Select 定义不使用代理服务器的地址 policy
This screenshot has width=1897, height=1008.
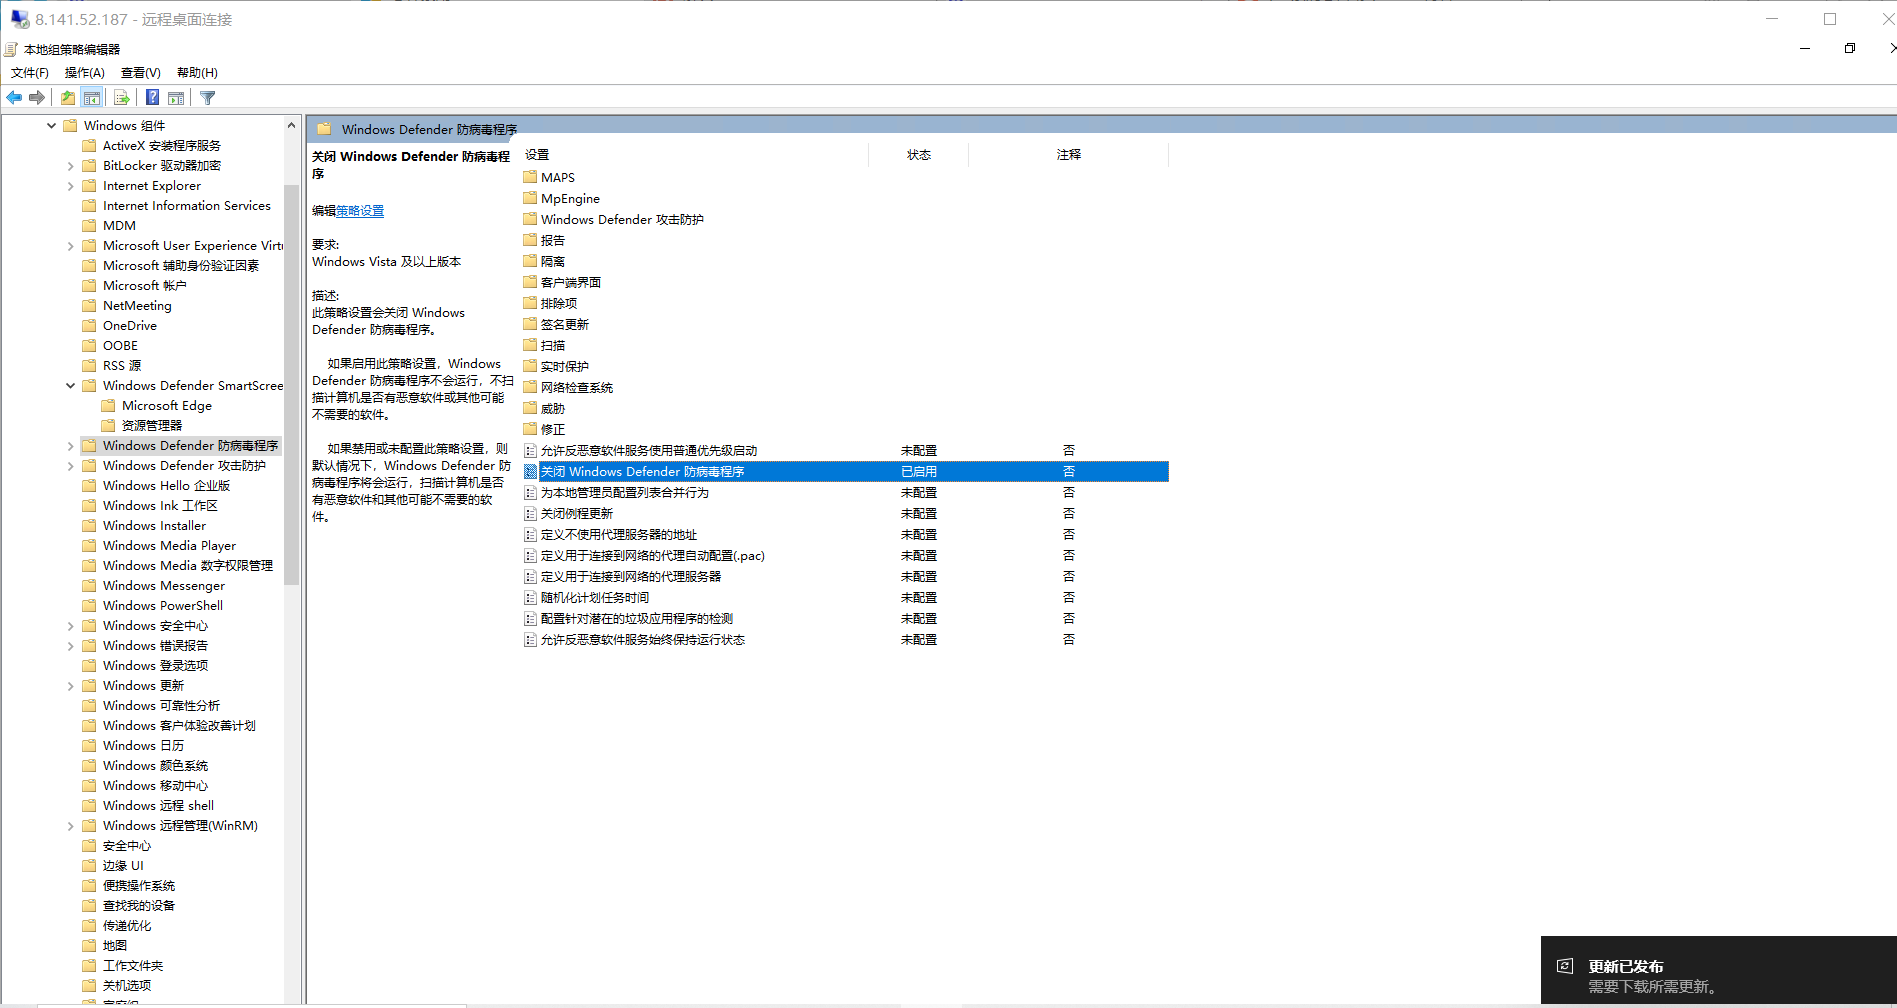point(619,535)
